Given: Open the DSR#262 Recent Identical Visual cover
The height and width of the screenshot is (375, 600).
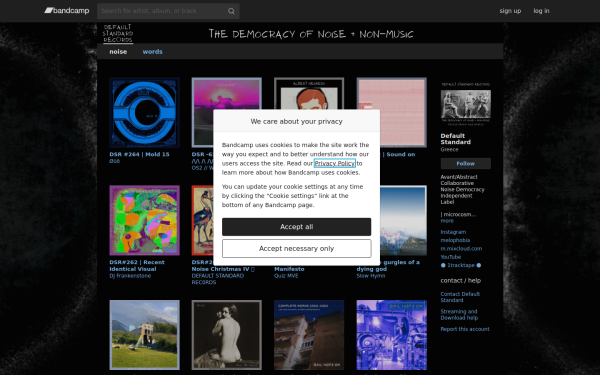Looking at the screenshot, I should (x=144, y=220).
